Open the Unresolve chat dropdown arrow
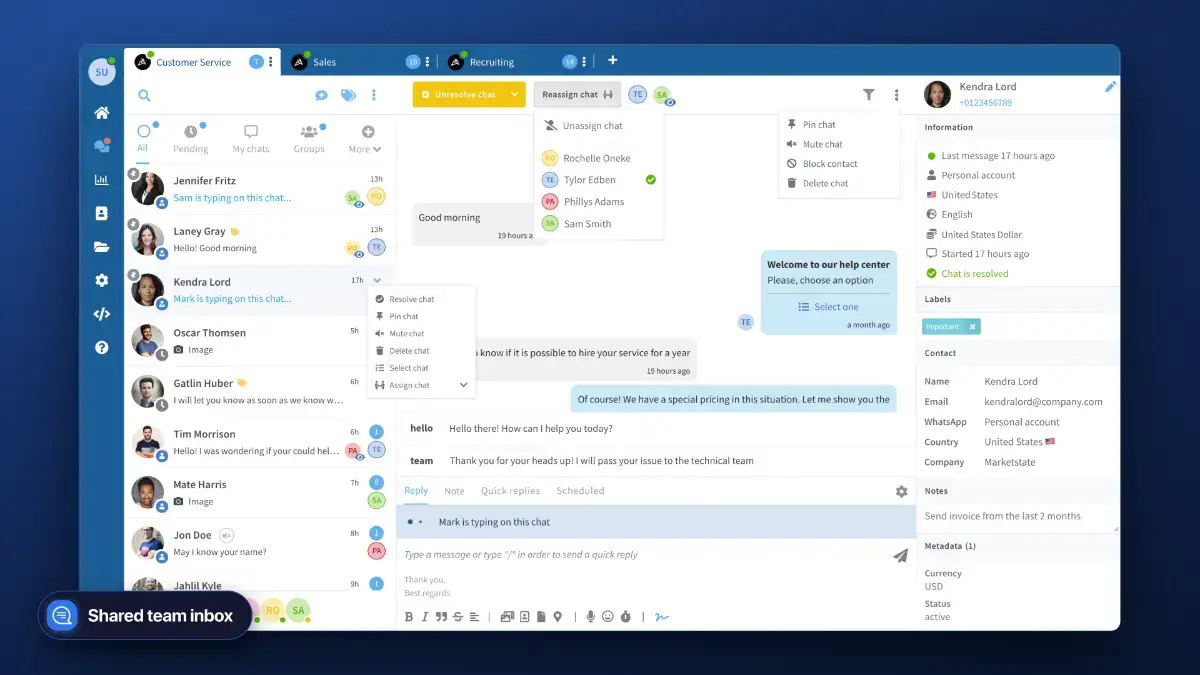 coord(514,95)
